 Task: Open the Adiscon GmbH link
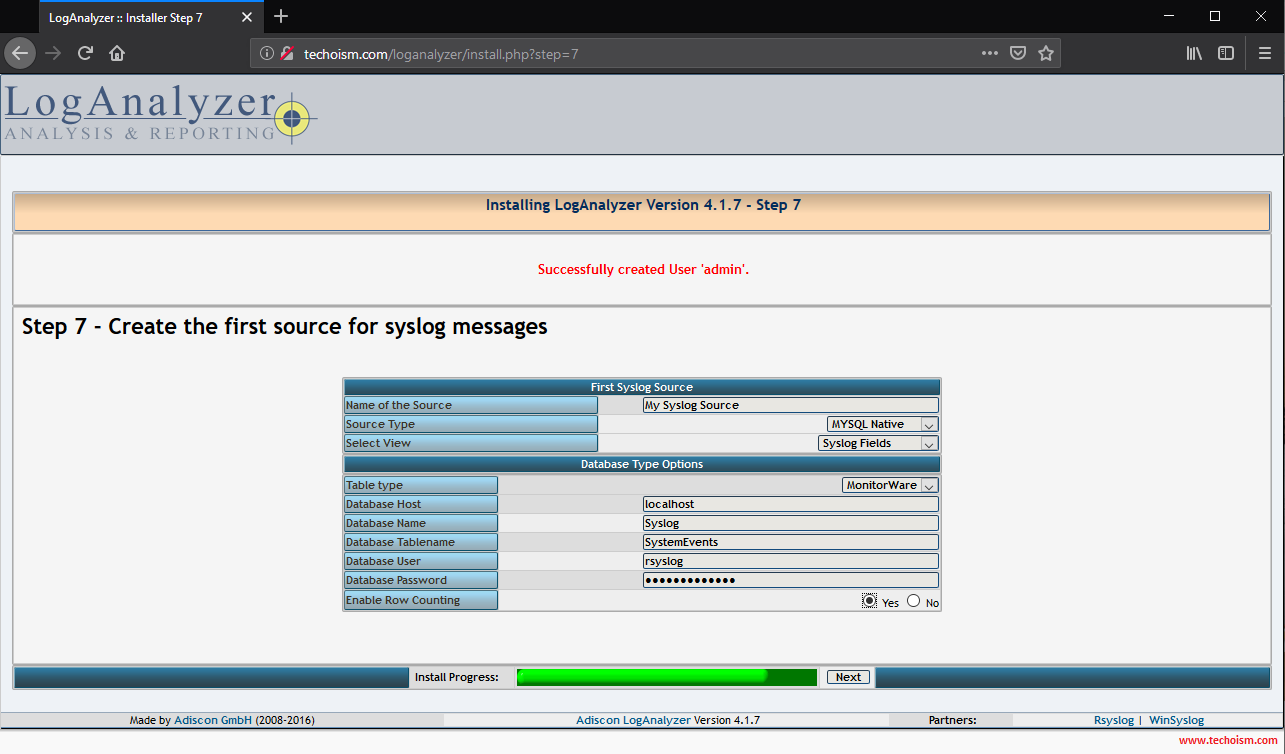coord(213,720)
